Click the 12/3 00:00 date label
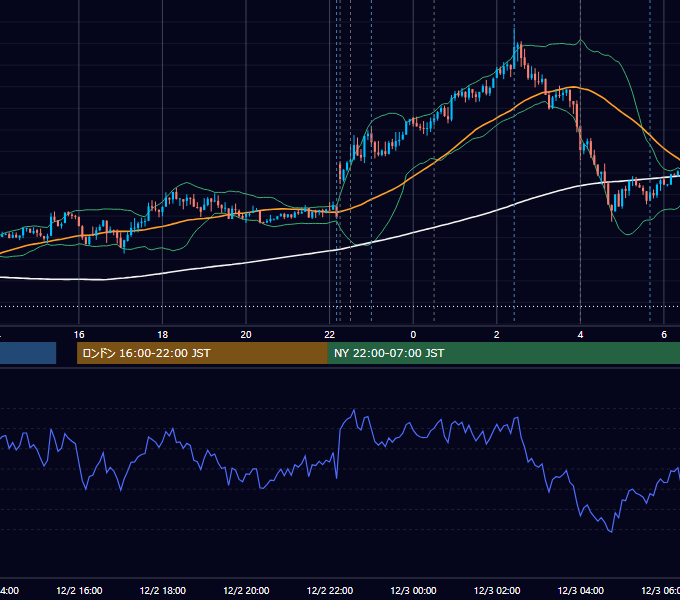Screen dimensions: 680x600 click(413, 590)
